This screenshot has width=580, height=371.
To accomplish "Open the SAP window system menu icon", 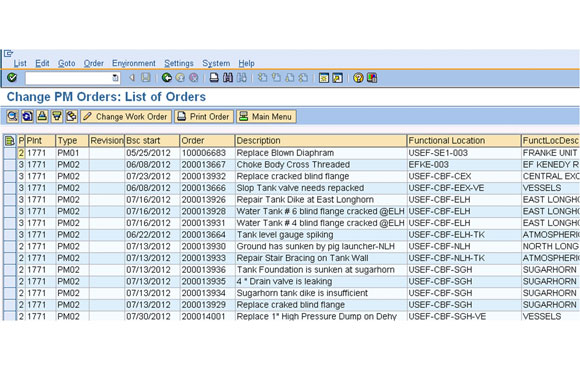I will [8, 54].
